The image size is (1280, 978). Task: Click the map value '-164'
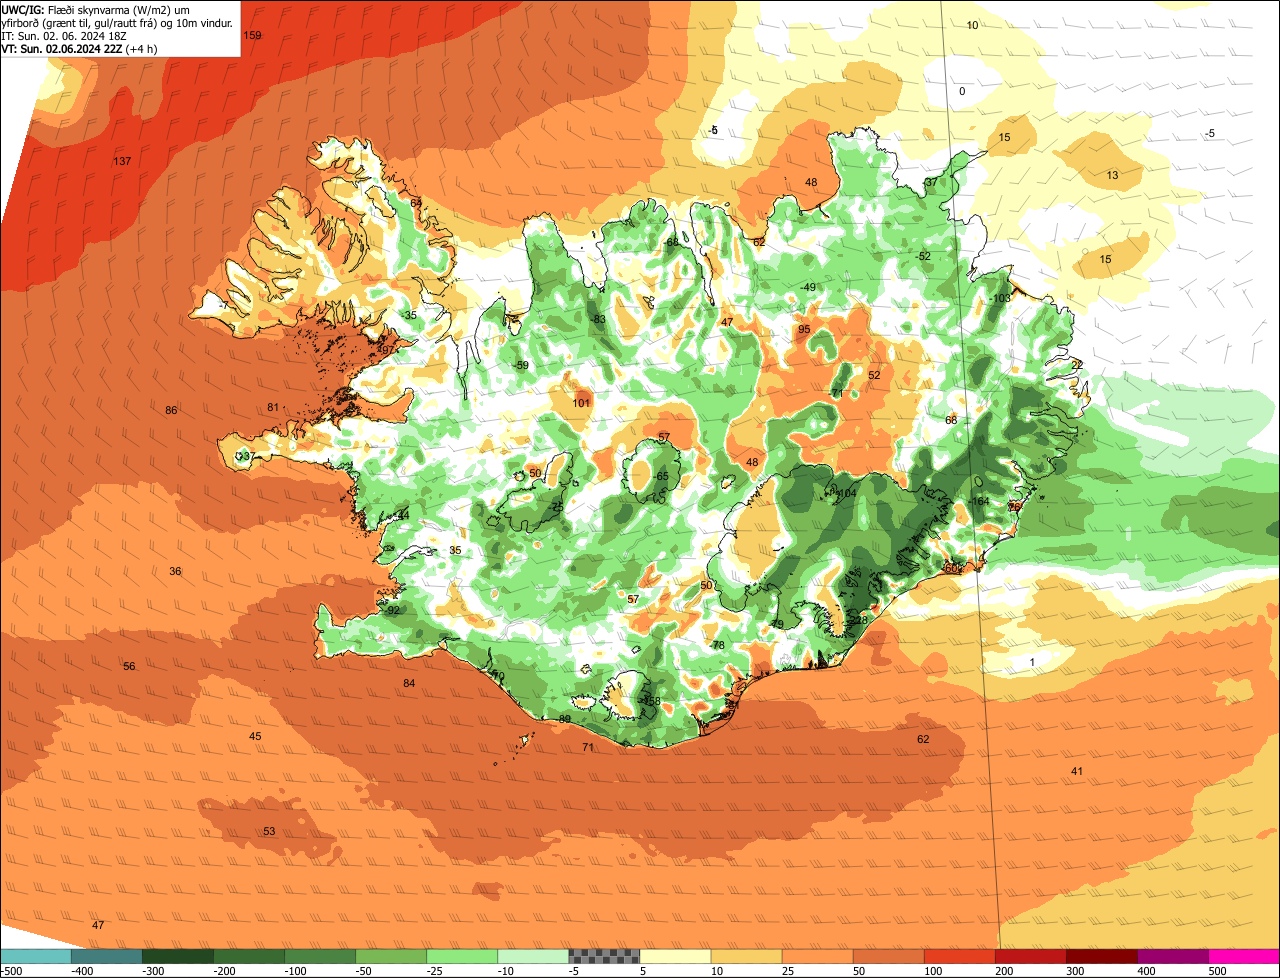point(979,501)
